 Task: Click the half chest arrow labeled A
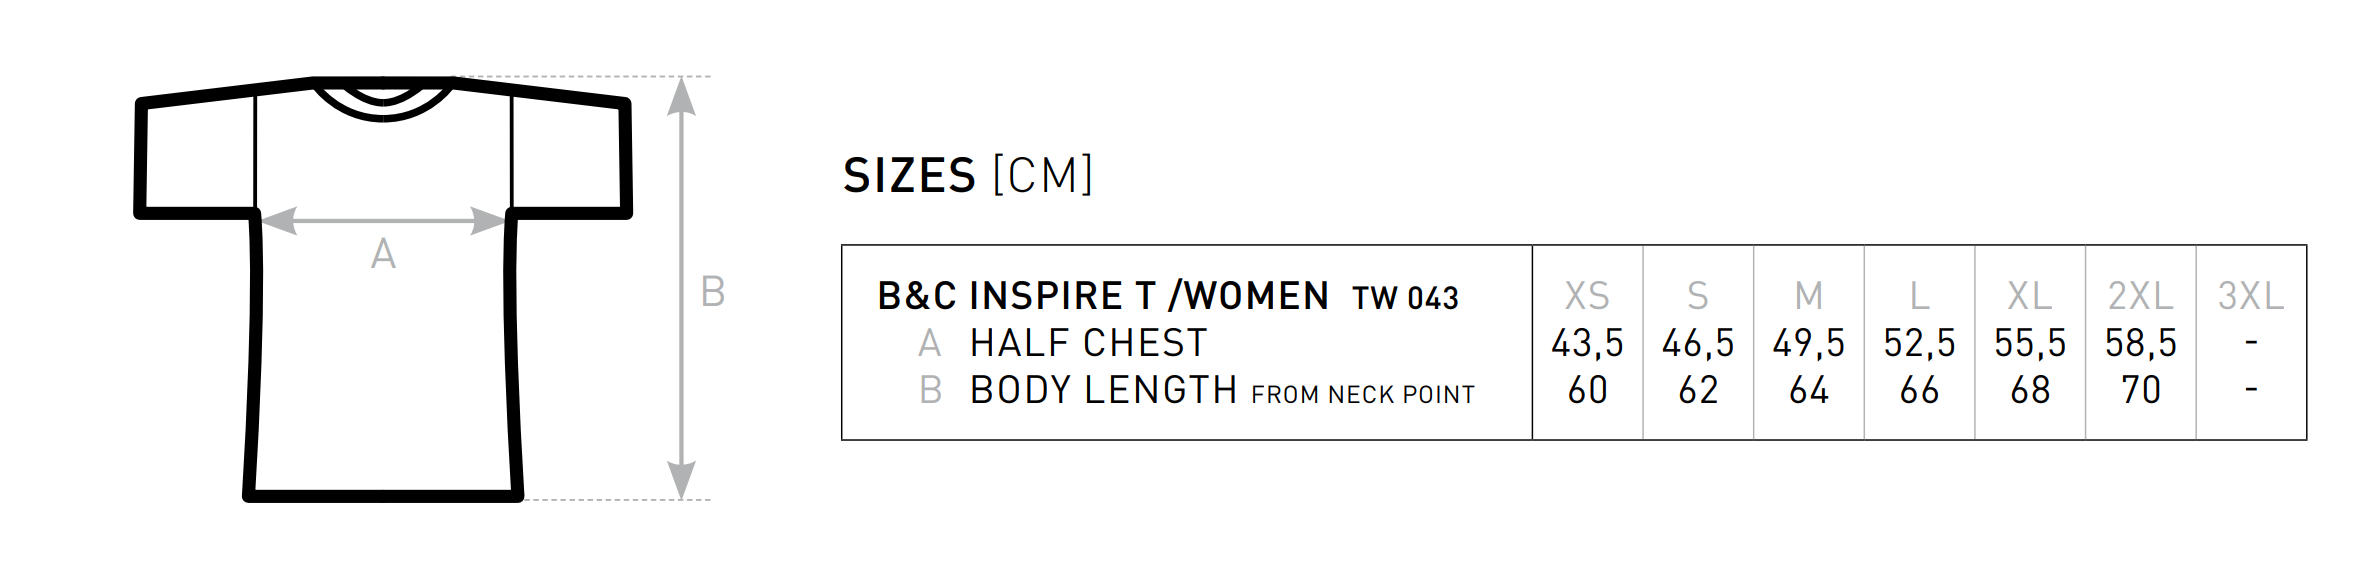[384, 221]
